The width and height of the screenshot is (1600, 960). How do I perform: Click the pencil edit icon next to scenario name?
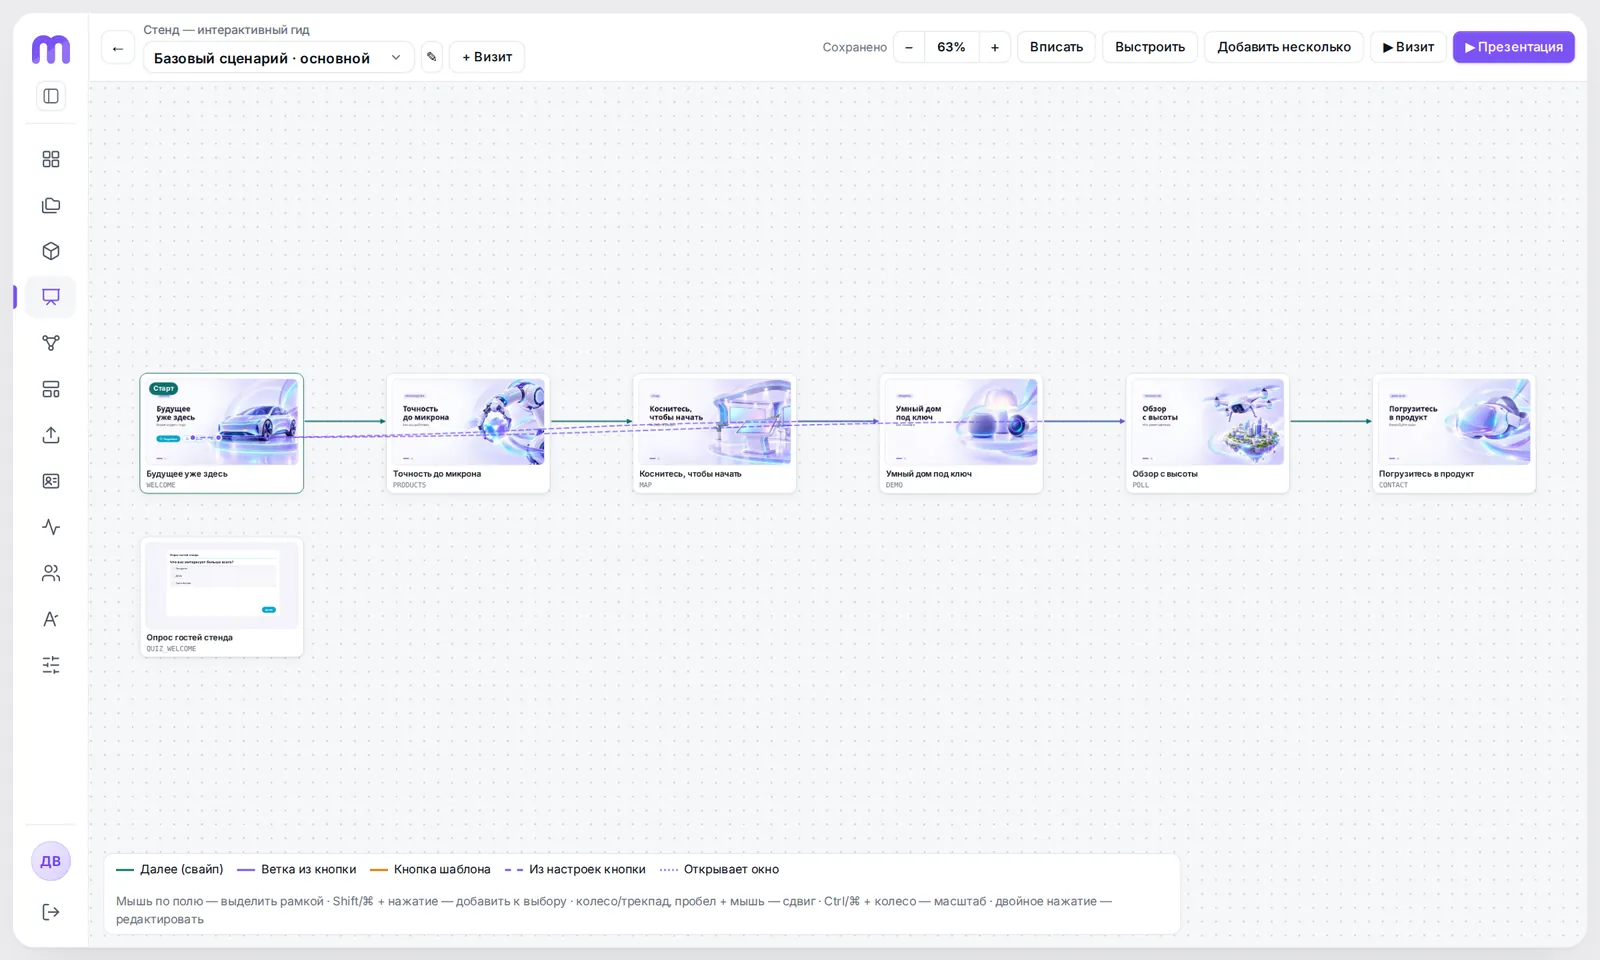click(x=432, y=57)
